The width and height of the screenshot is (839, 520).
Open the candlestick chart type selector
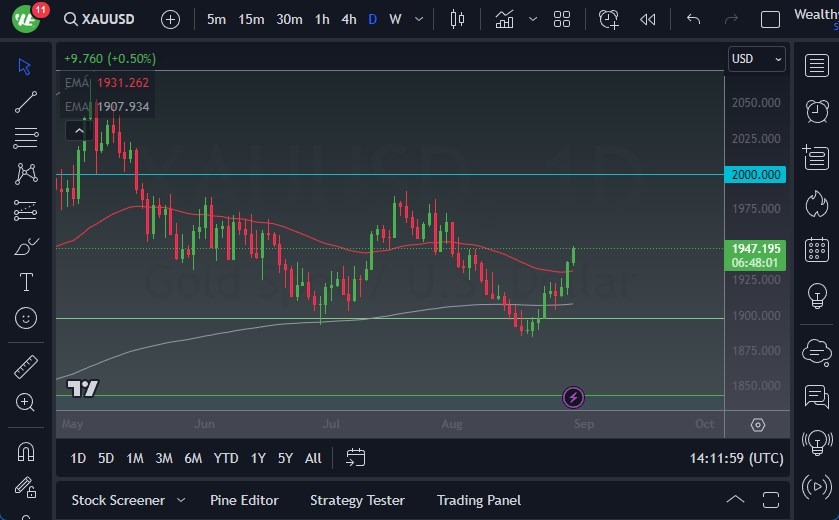458,19
